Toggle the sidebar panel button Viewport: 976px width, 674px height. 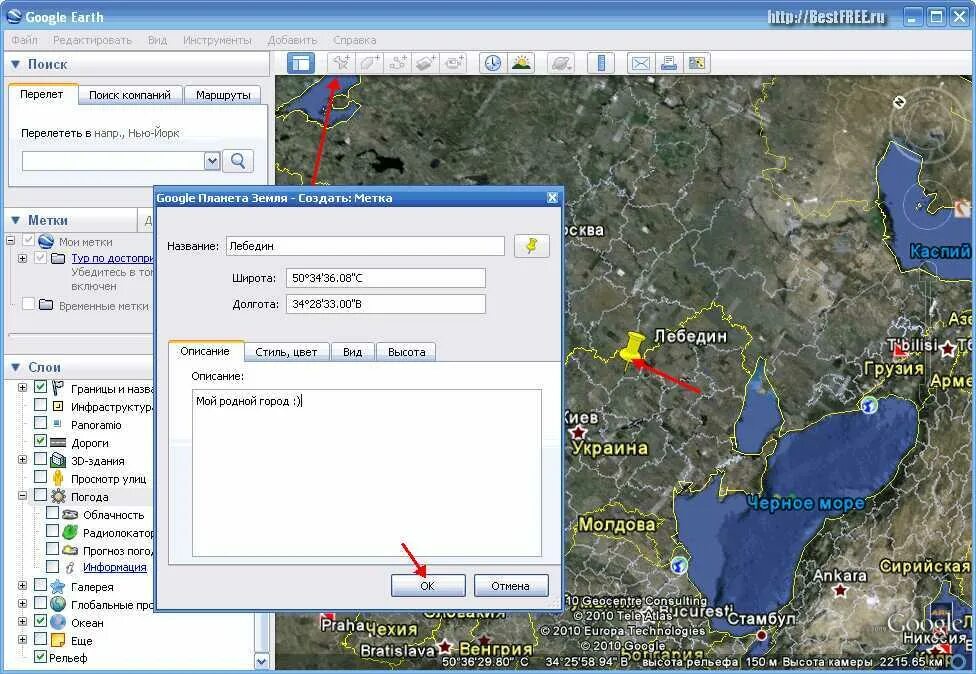[x=301, y=63]
